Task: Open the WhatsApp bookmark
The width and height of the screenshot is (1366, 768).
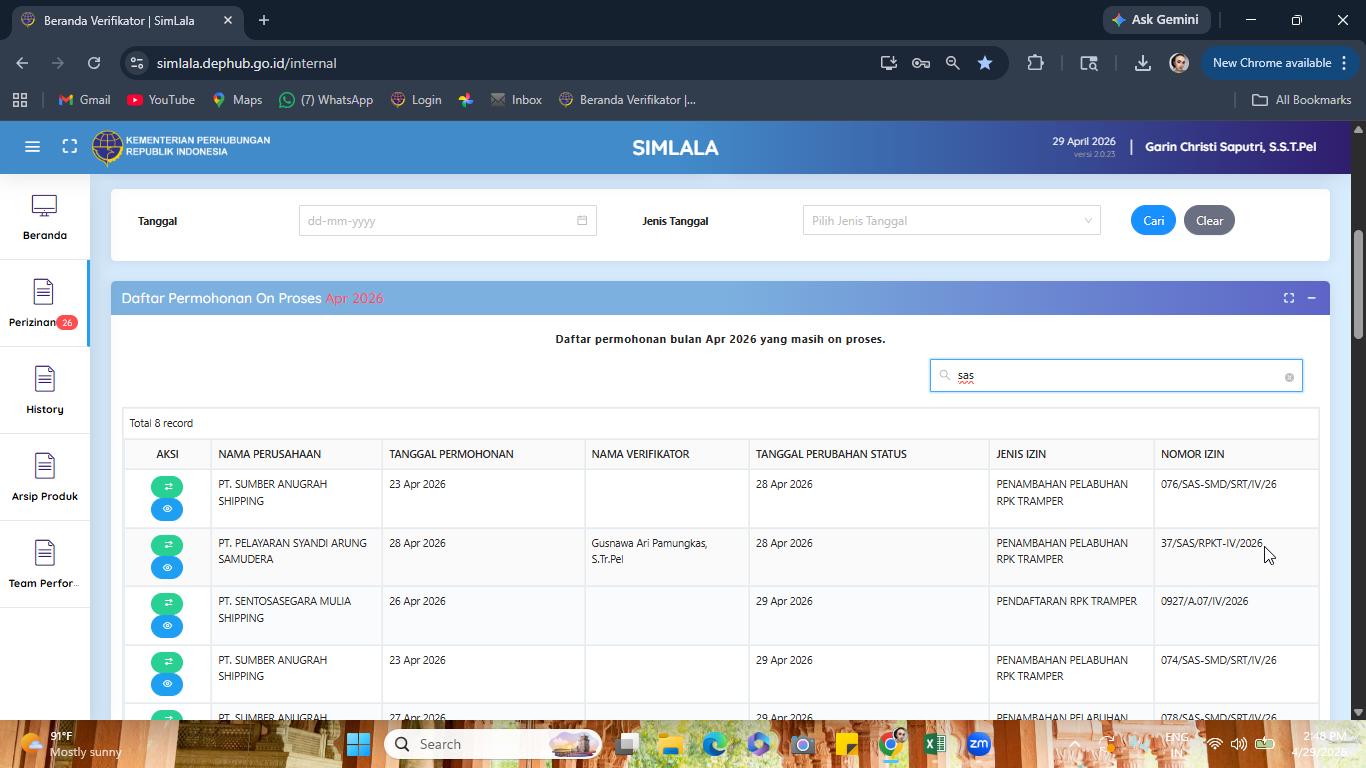Action: (x=326, y=100)
